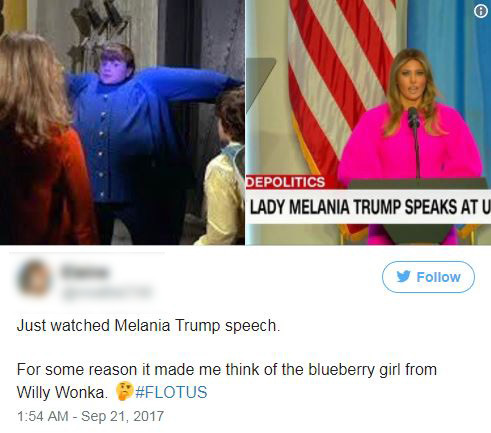Open the Willy Wonka blueberry girl photo
This screenshot has width=491, height=433.
pyautogui.click(x=122, y=122)
